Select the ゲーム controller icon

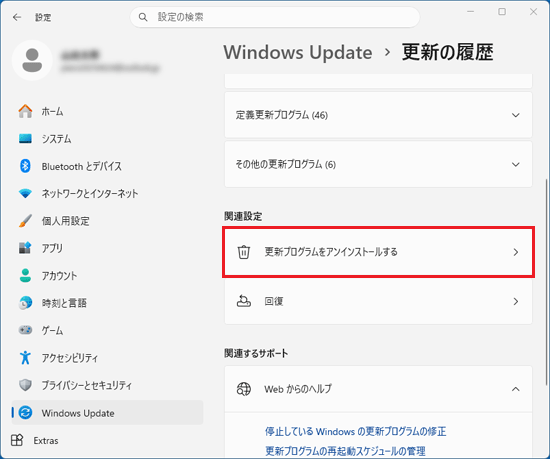tap(25, 330)
